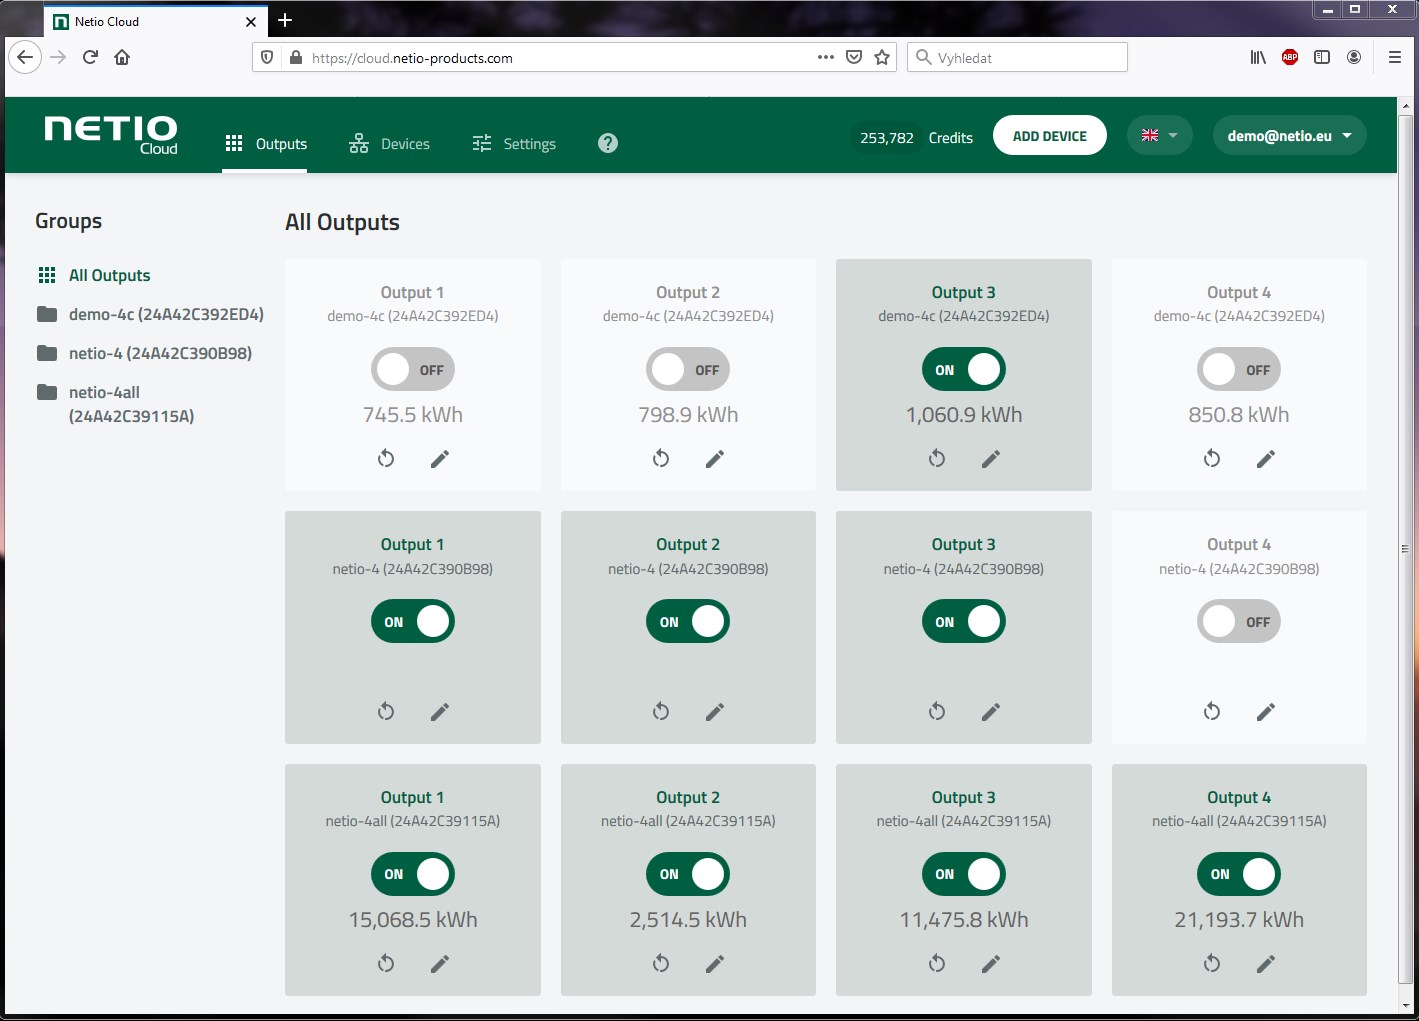This screenshot has width=1419, height=1021.
Task: Switch off Output 3 of demo-4c
Action: [964, 370]
